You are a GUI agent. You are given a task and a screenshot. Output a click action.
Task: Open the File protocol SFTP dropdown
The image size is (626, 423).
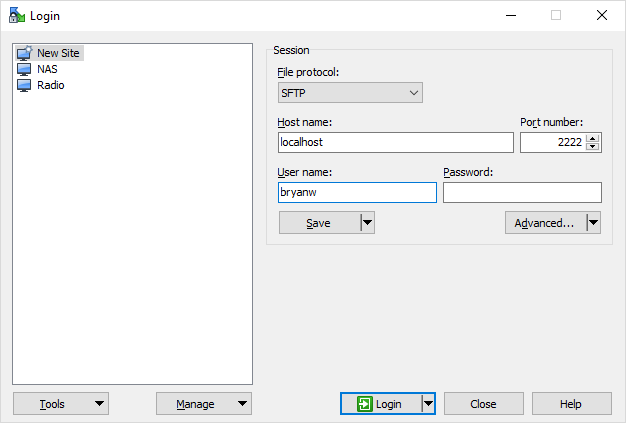pyautogui.click(x=350, y=93)
